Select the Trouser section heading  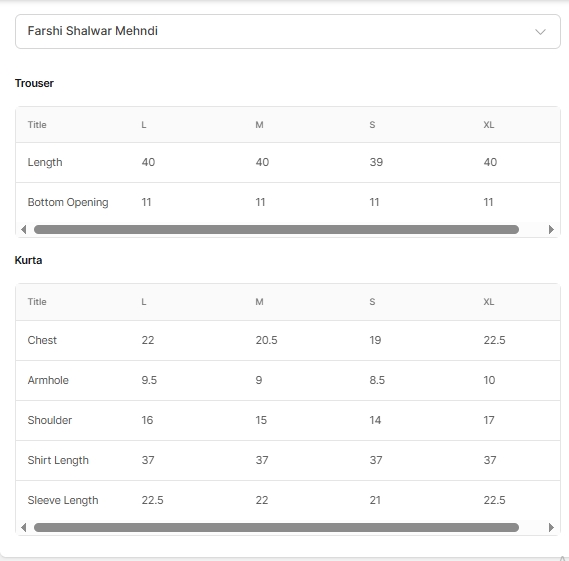point(34,83)
